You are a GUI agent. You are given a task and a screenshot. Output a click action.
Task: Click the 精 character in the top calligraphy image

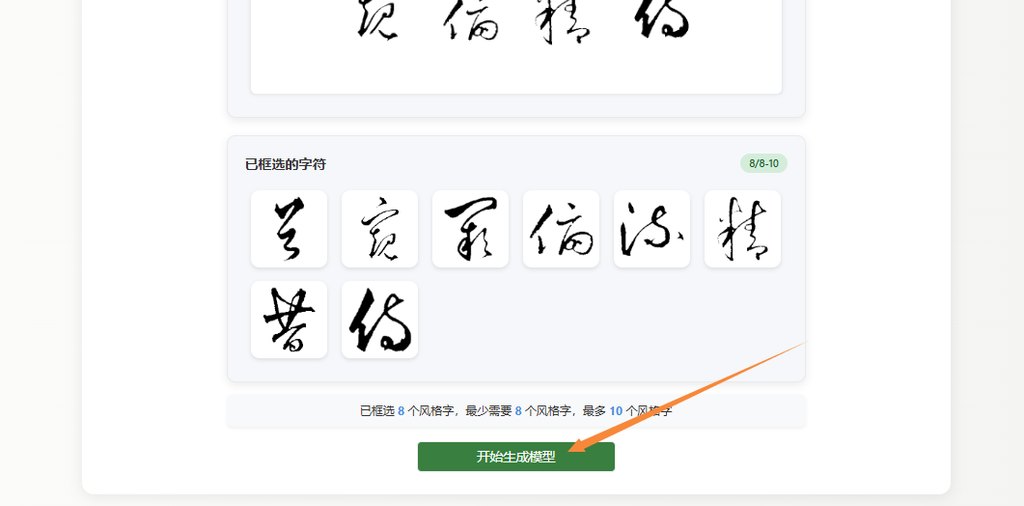562,21
